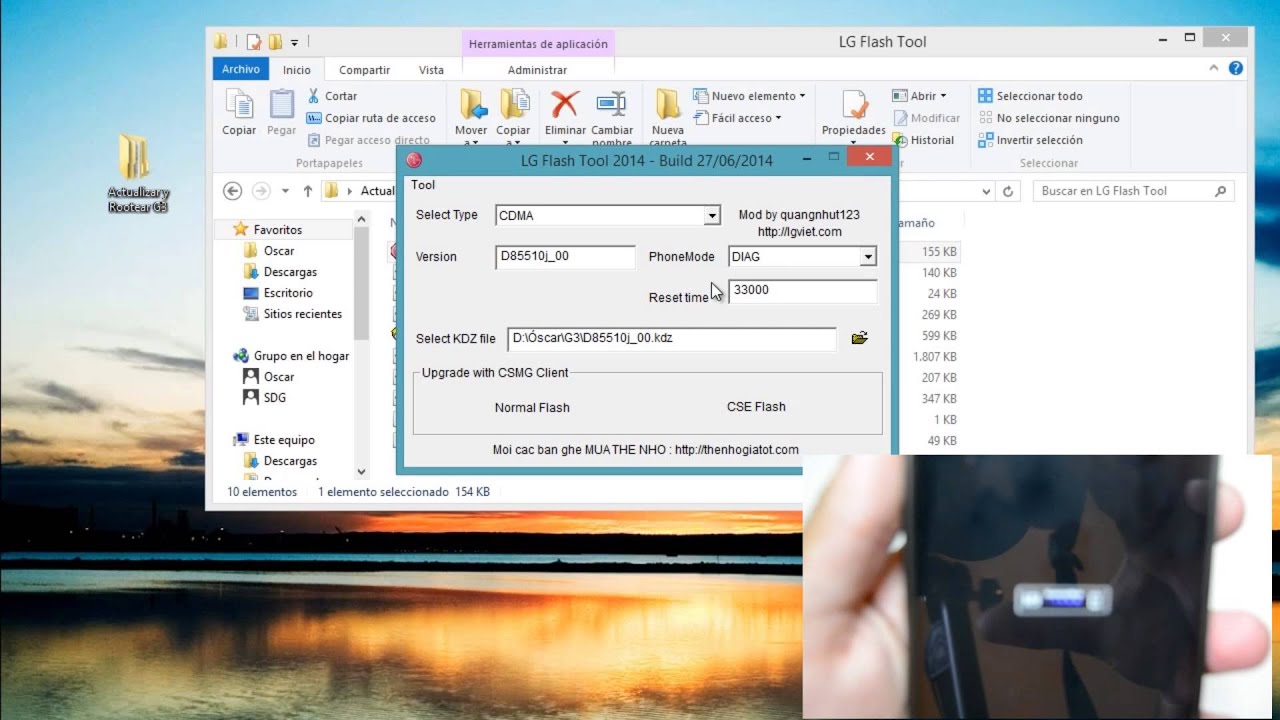Open Descargas under Favoritos

[280, 272]
